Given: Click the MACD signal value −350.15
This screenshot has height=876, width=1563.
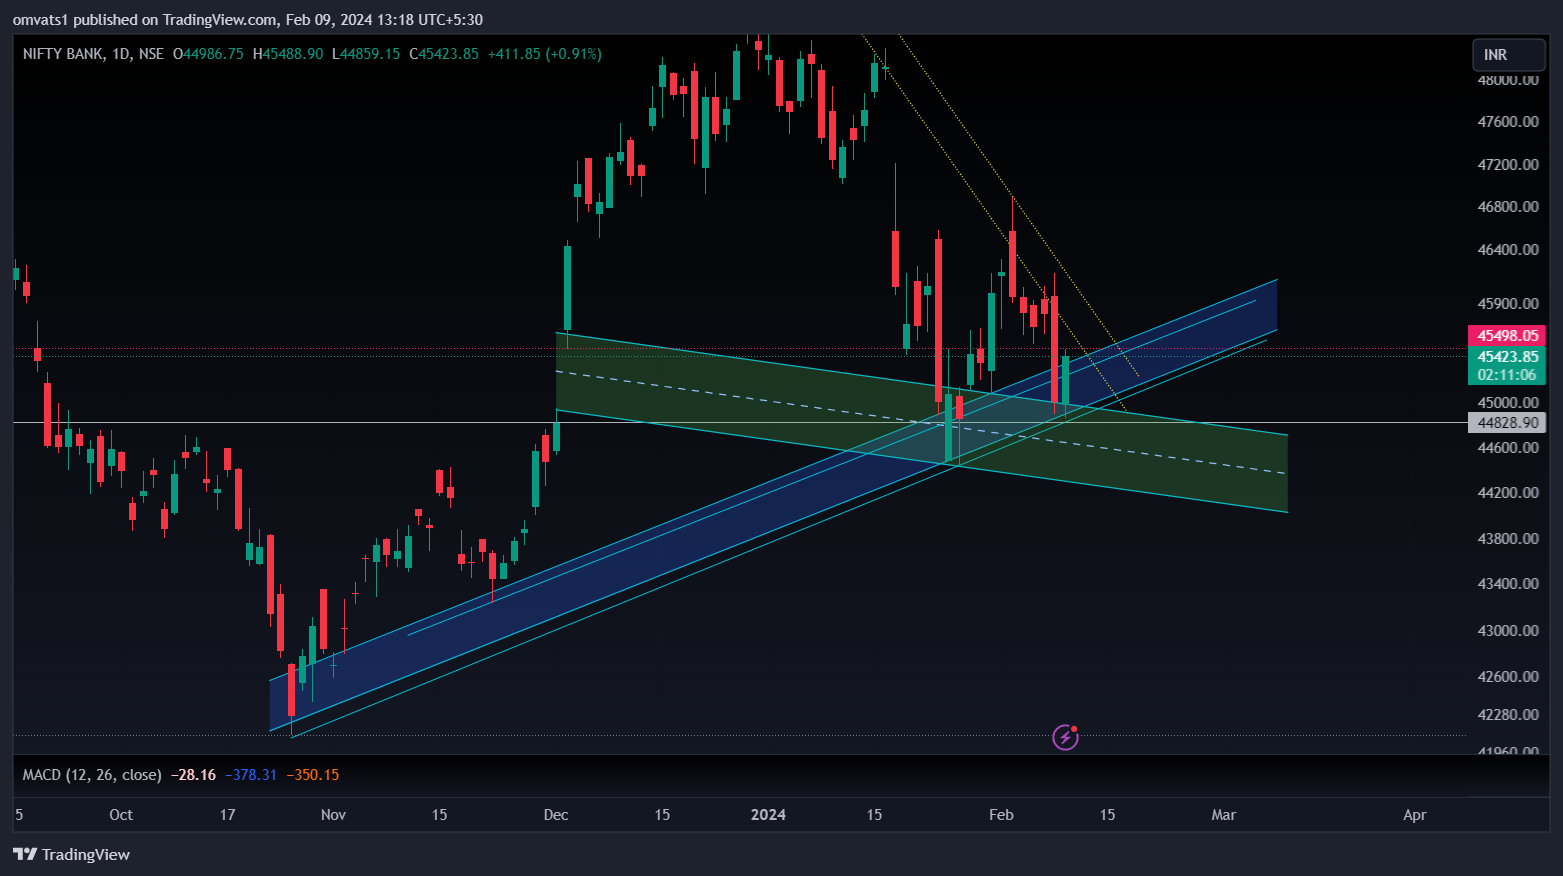Looking at the screenshot, I should [x=313, y=775].
